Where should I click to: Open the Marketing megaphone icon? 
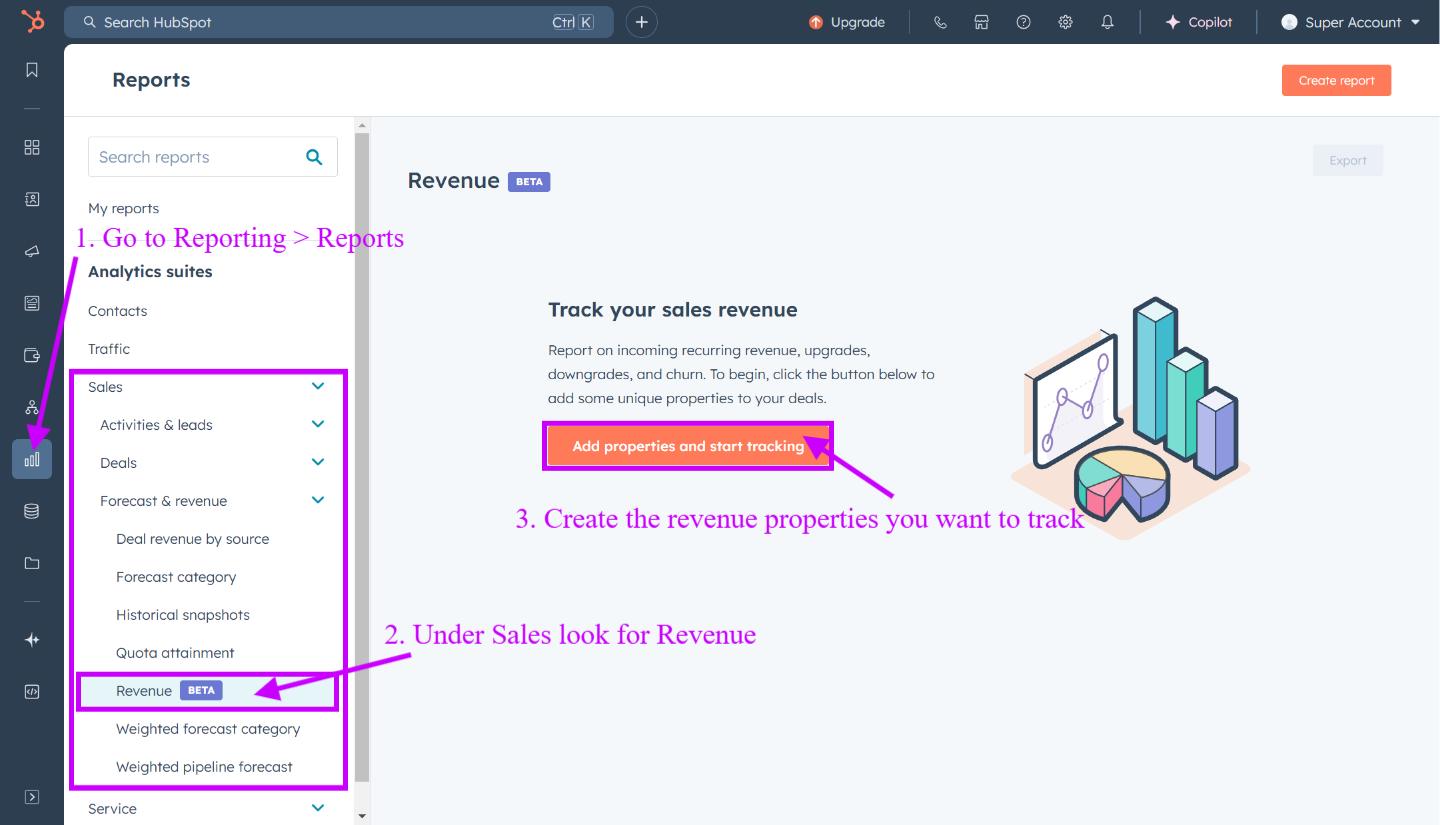tap(32, 251)
